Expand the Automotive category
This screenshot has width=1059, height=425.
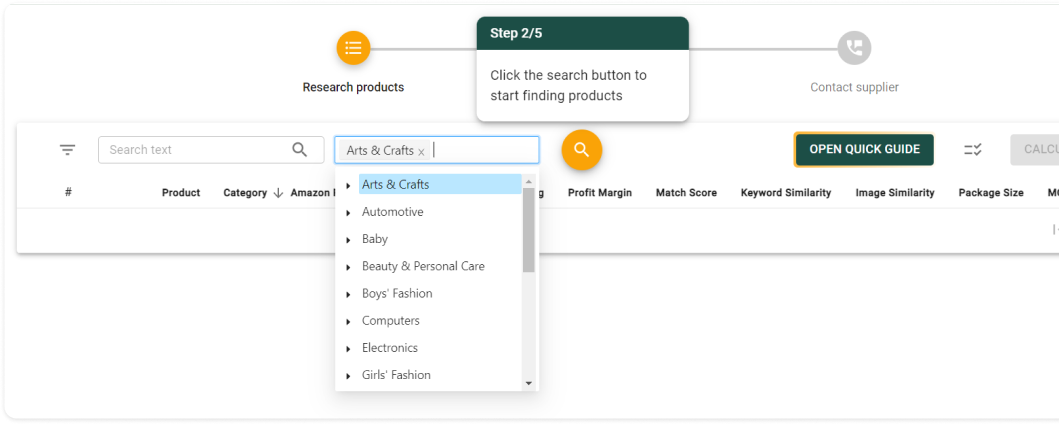(x=348, y=213)
